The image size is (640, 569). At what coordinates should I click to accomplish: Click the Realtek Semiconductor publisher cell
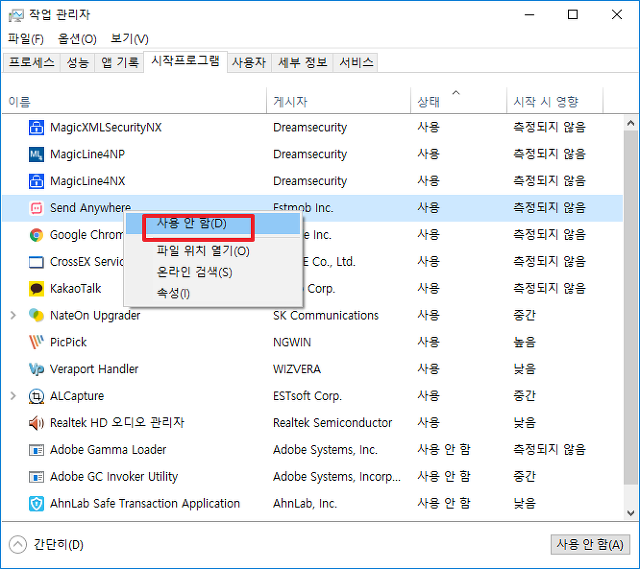click(x=332, y=423)
